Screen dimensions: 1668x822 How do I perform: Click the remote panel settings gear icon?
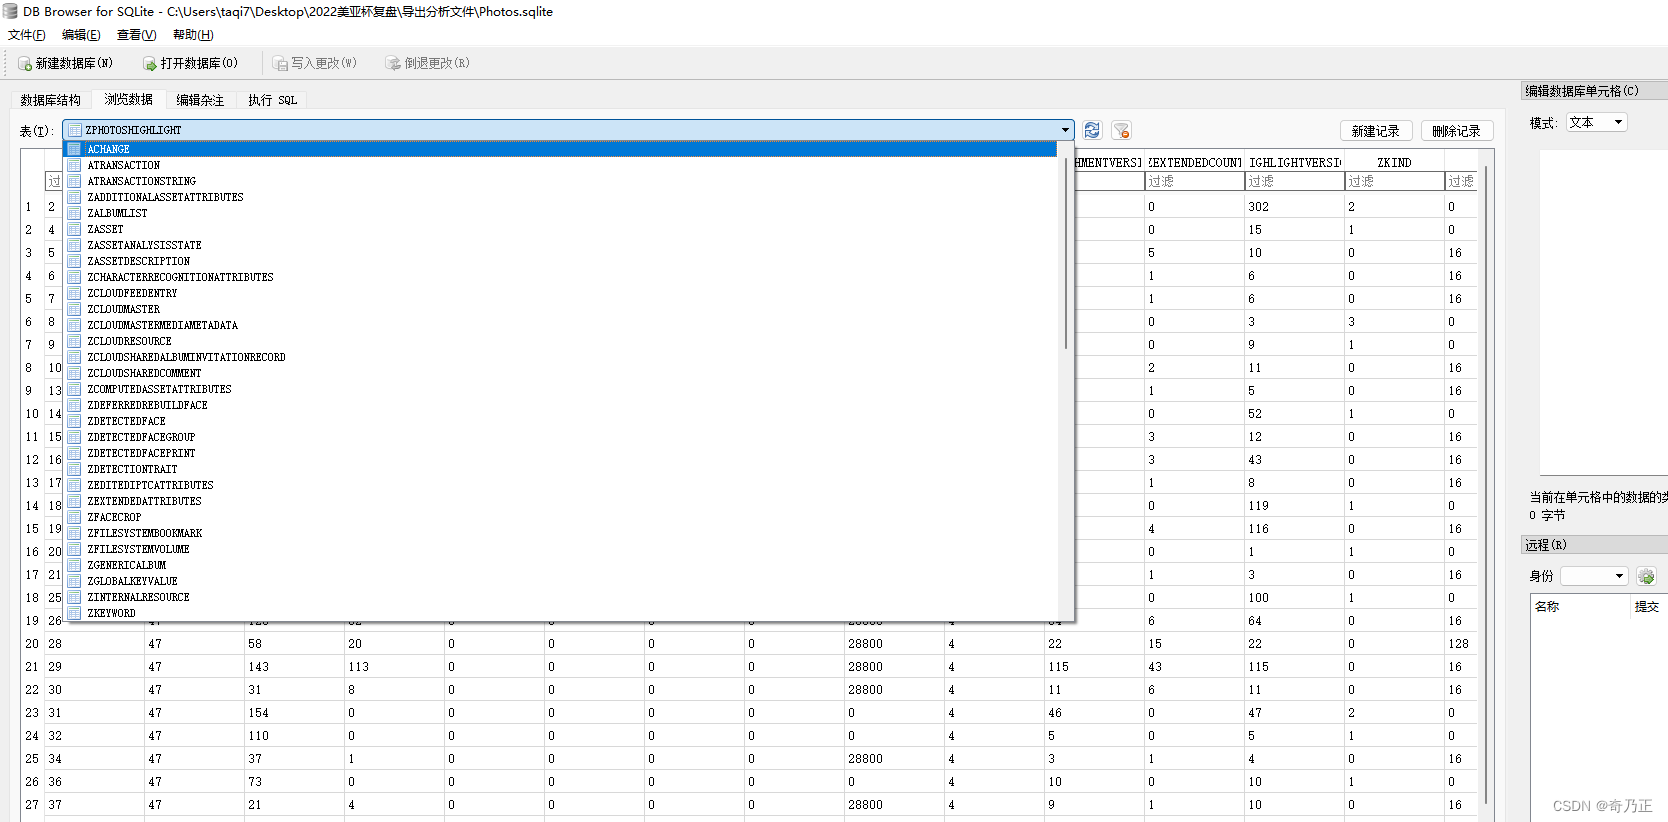pos(1646,576)
